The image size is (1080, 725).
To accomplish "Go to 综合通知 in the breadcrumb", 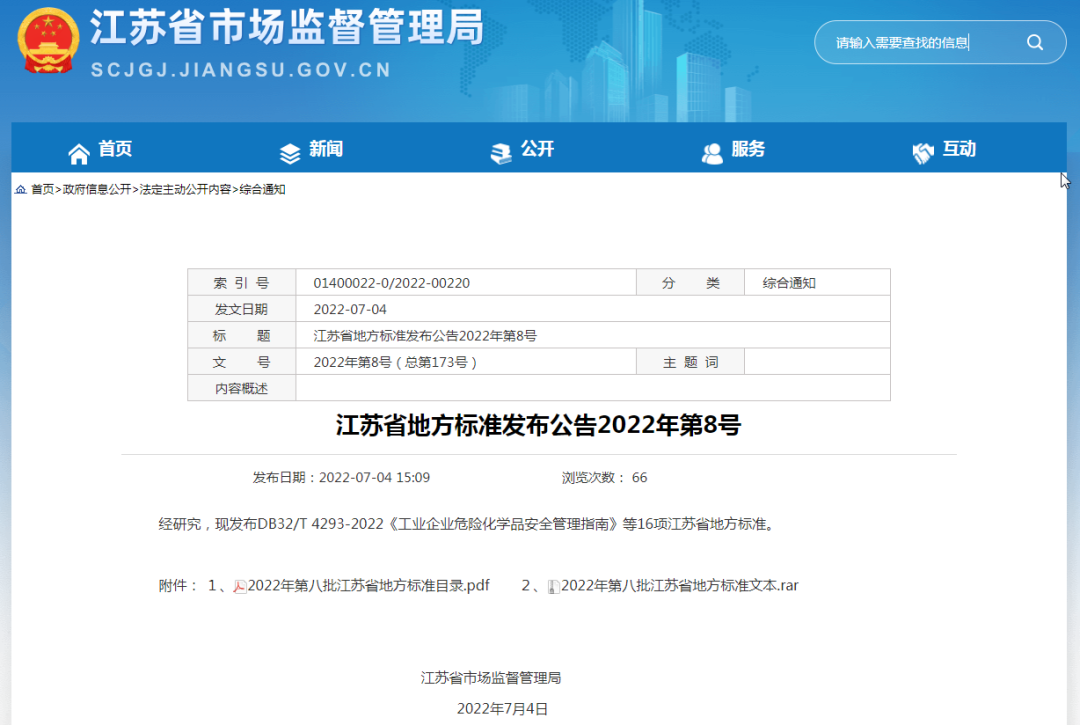I will click(x=262, y=189).
